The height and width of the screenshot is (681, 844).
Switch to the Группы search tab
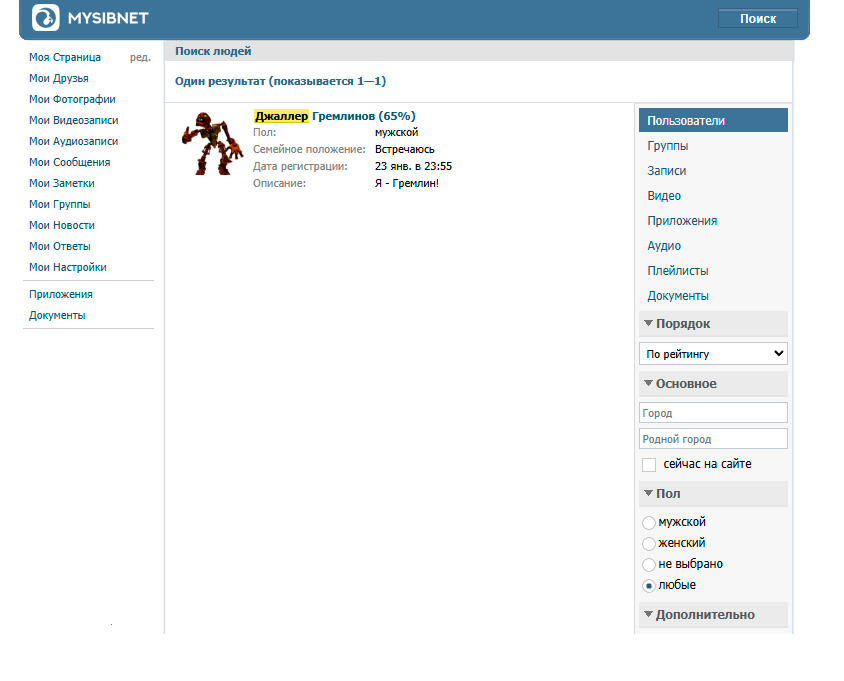tap(667, 146)
